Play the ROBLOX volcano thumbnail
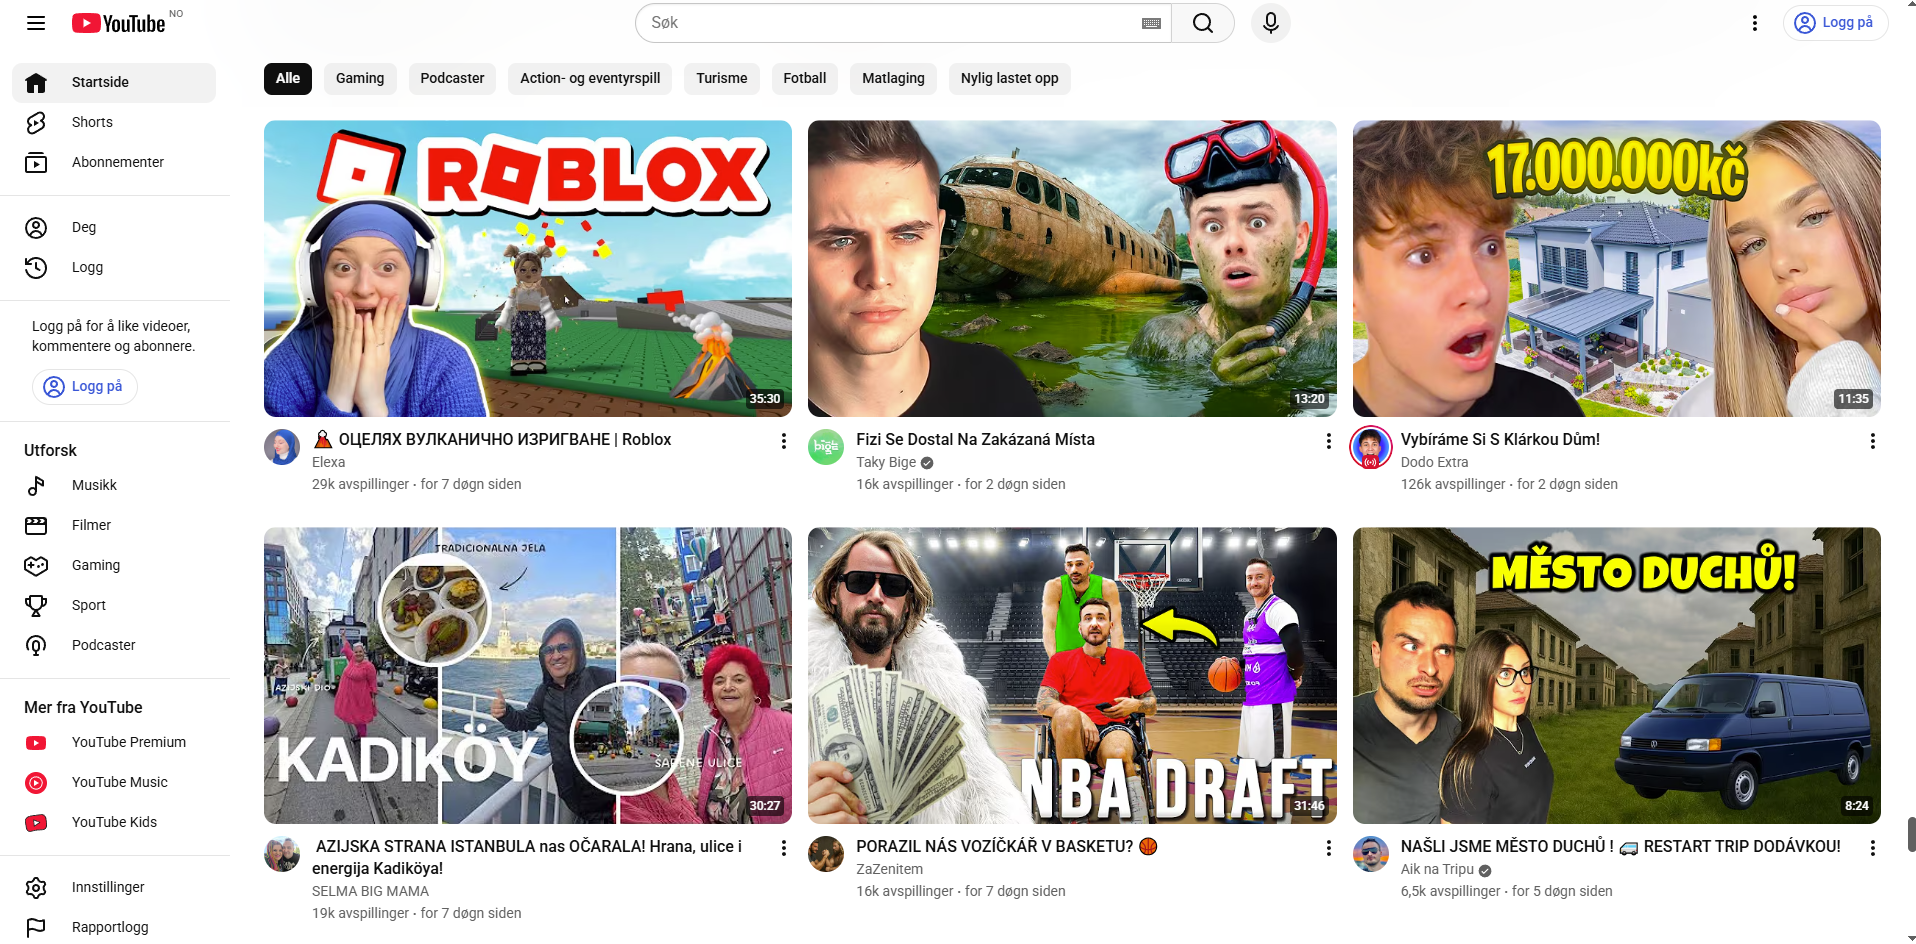The height and width of the screenshot is (944, 1916). click(x=528, y=269)
